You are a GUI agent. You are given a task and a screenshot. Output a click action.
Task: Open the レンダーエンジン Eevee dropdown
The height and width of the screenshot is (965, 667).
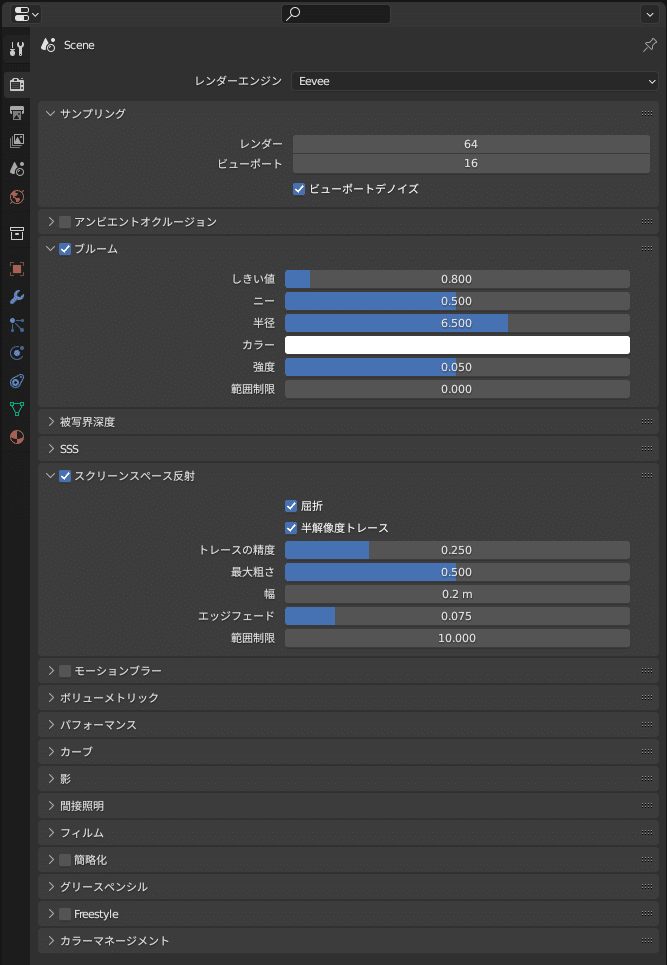click(x=474, y=81)
